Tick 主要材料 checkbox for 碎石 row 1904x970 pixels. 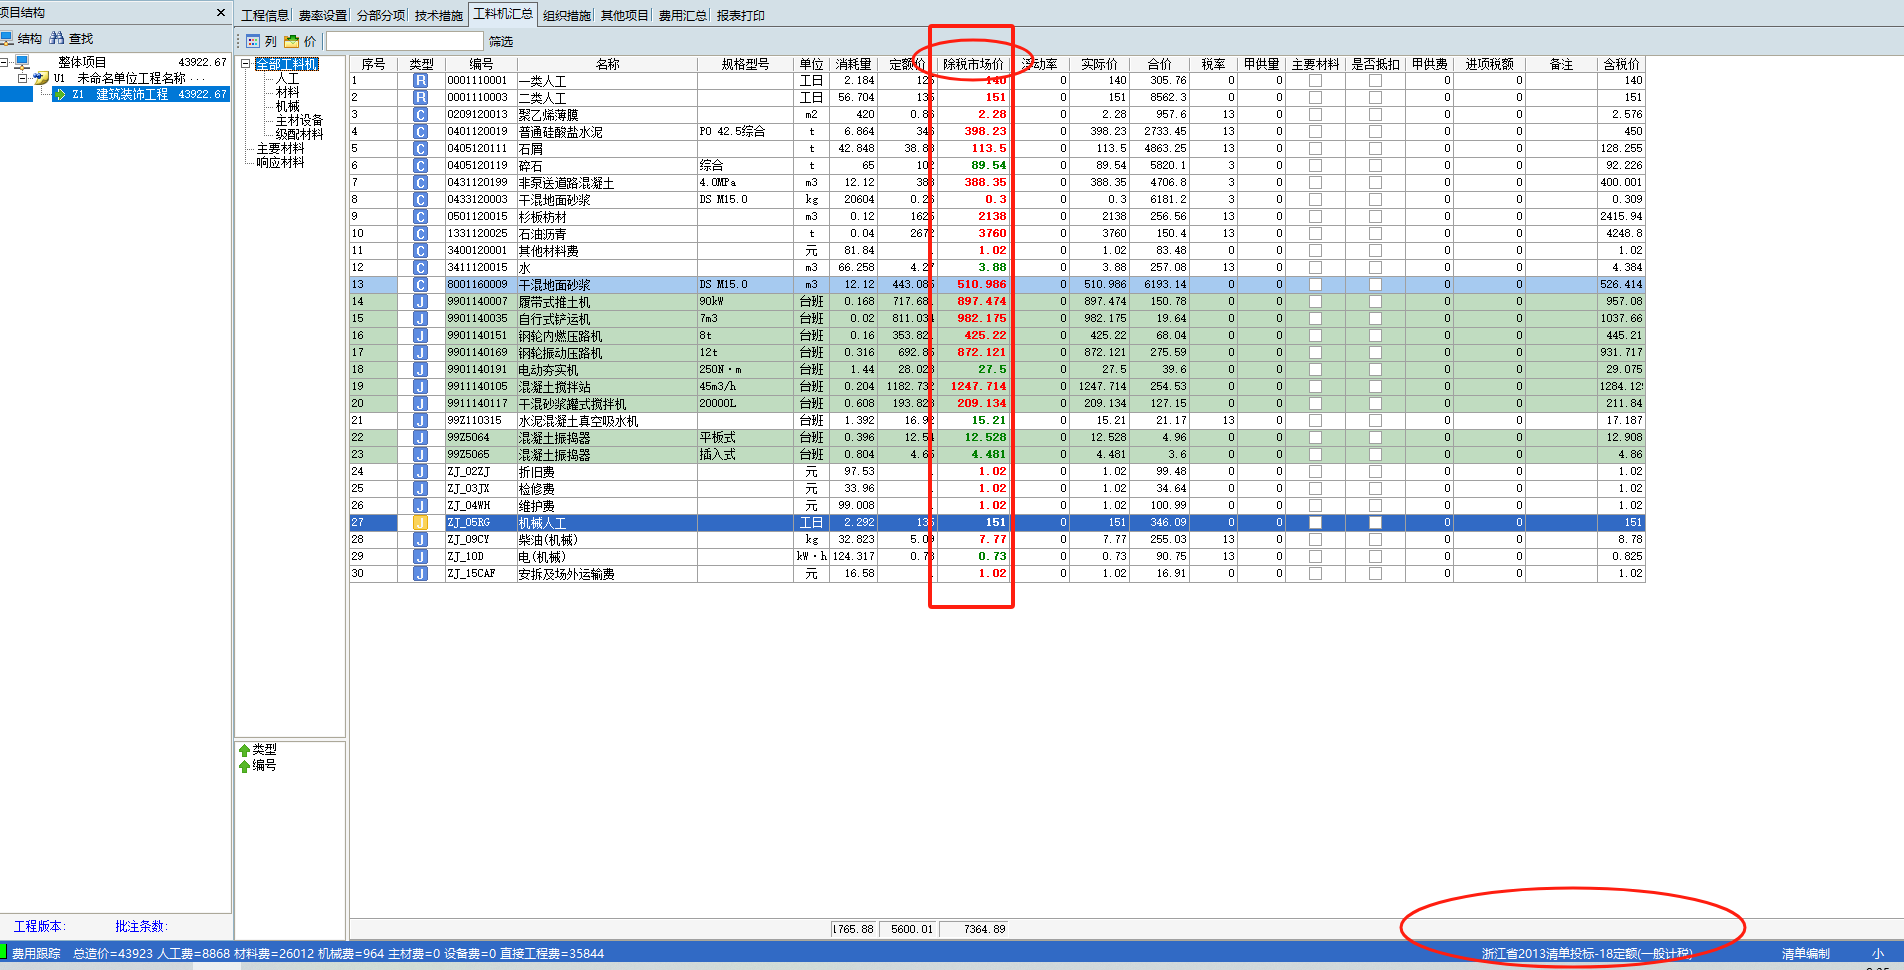(1315, 166)
